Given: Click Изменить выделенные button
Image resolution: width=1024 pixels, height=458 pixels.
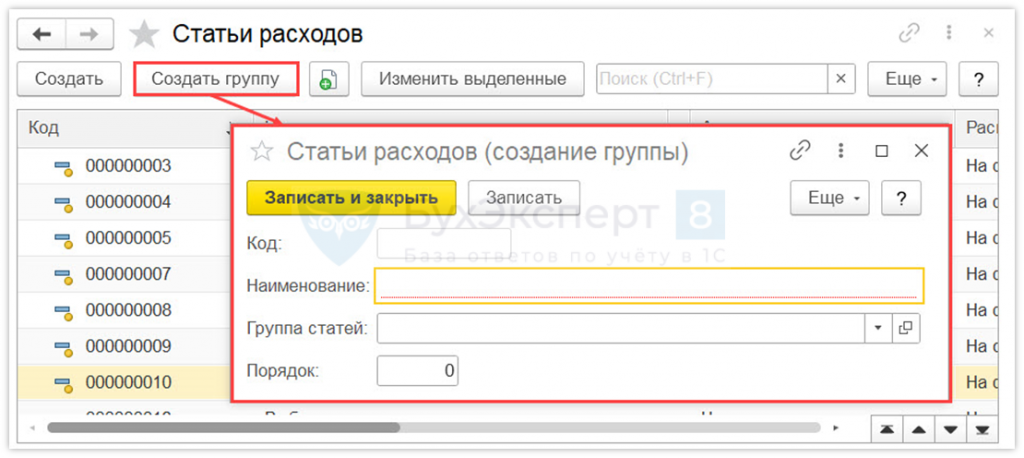Looking at the screenshot, I should click(473, 80).
